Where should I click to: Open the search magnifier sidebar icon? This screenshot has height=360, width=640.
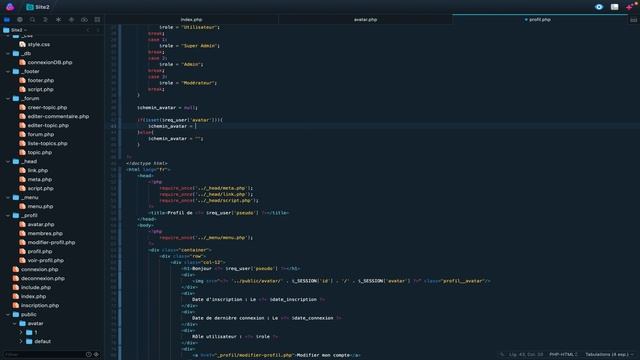[x=33, y=20]
